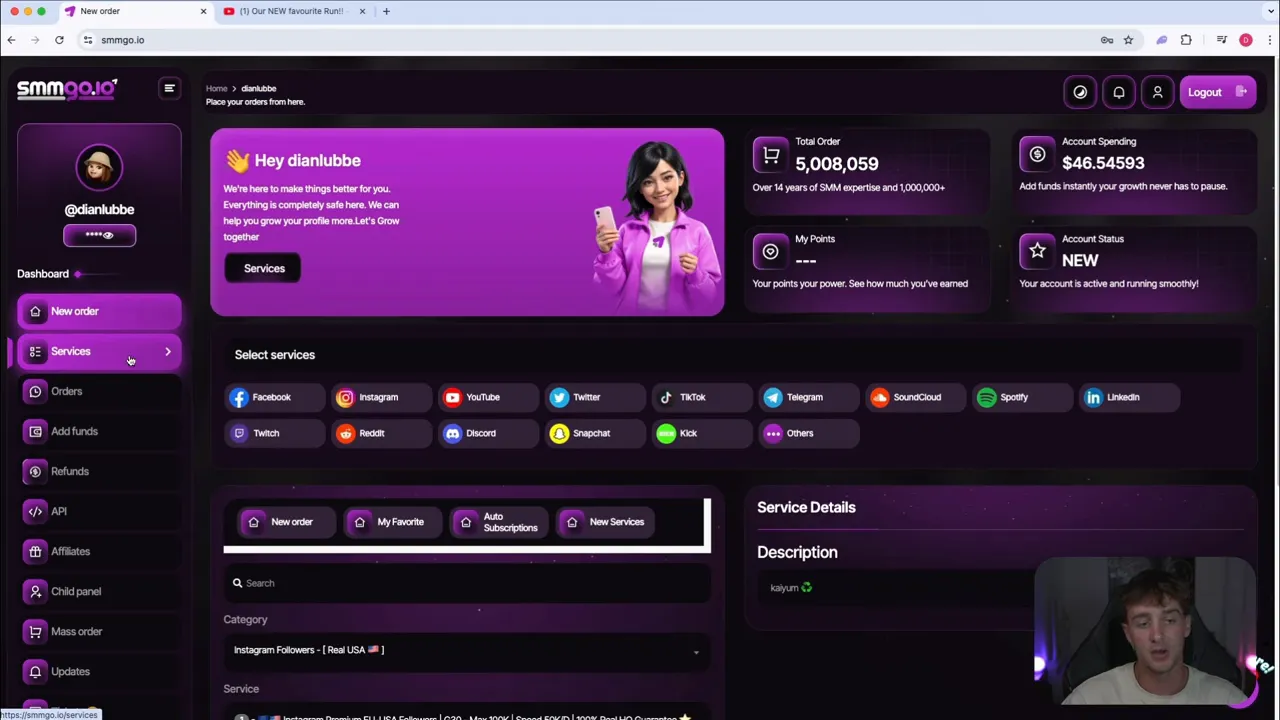Open the Auto Subscriptions tab

pos(498,521)
